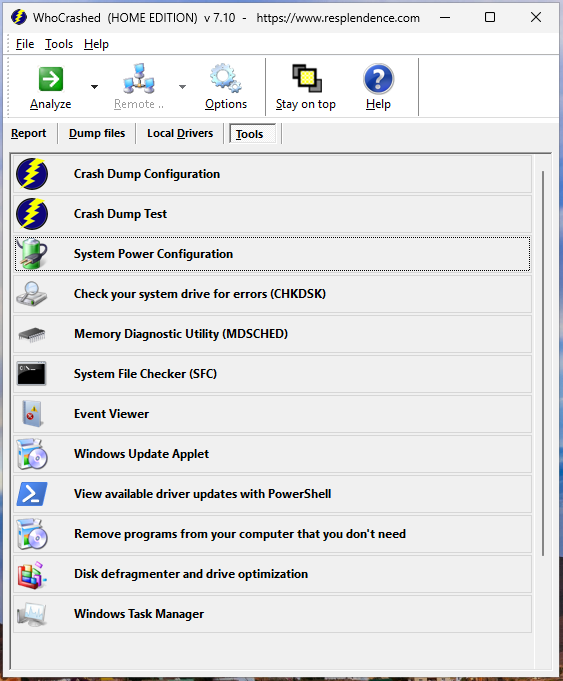Click the Windows Task Manager monitor icon
The height and width of the screenshot is (681, 563).
coord(32,614)
